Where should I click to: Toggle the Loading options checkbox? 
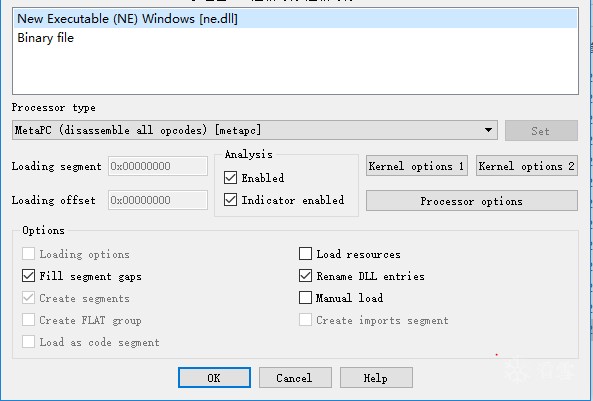28,254
